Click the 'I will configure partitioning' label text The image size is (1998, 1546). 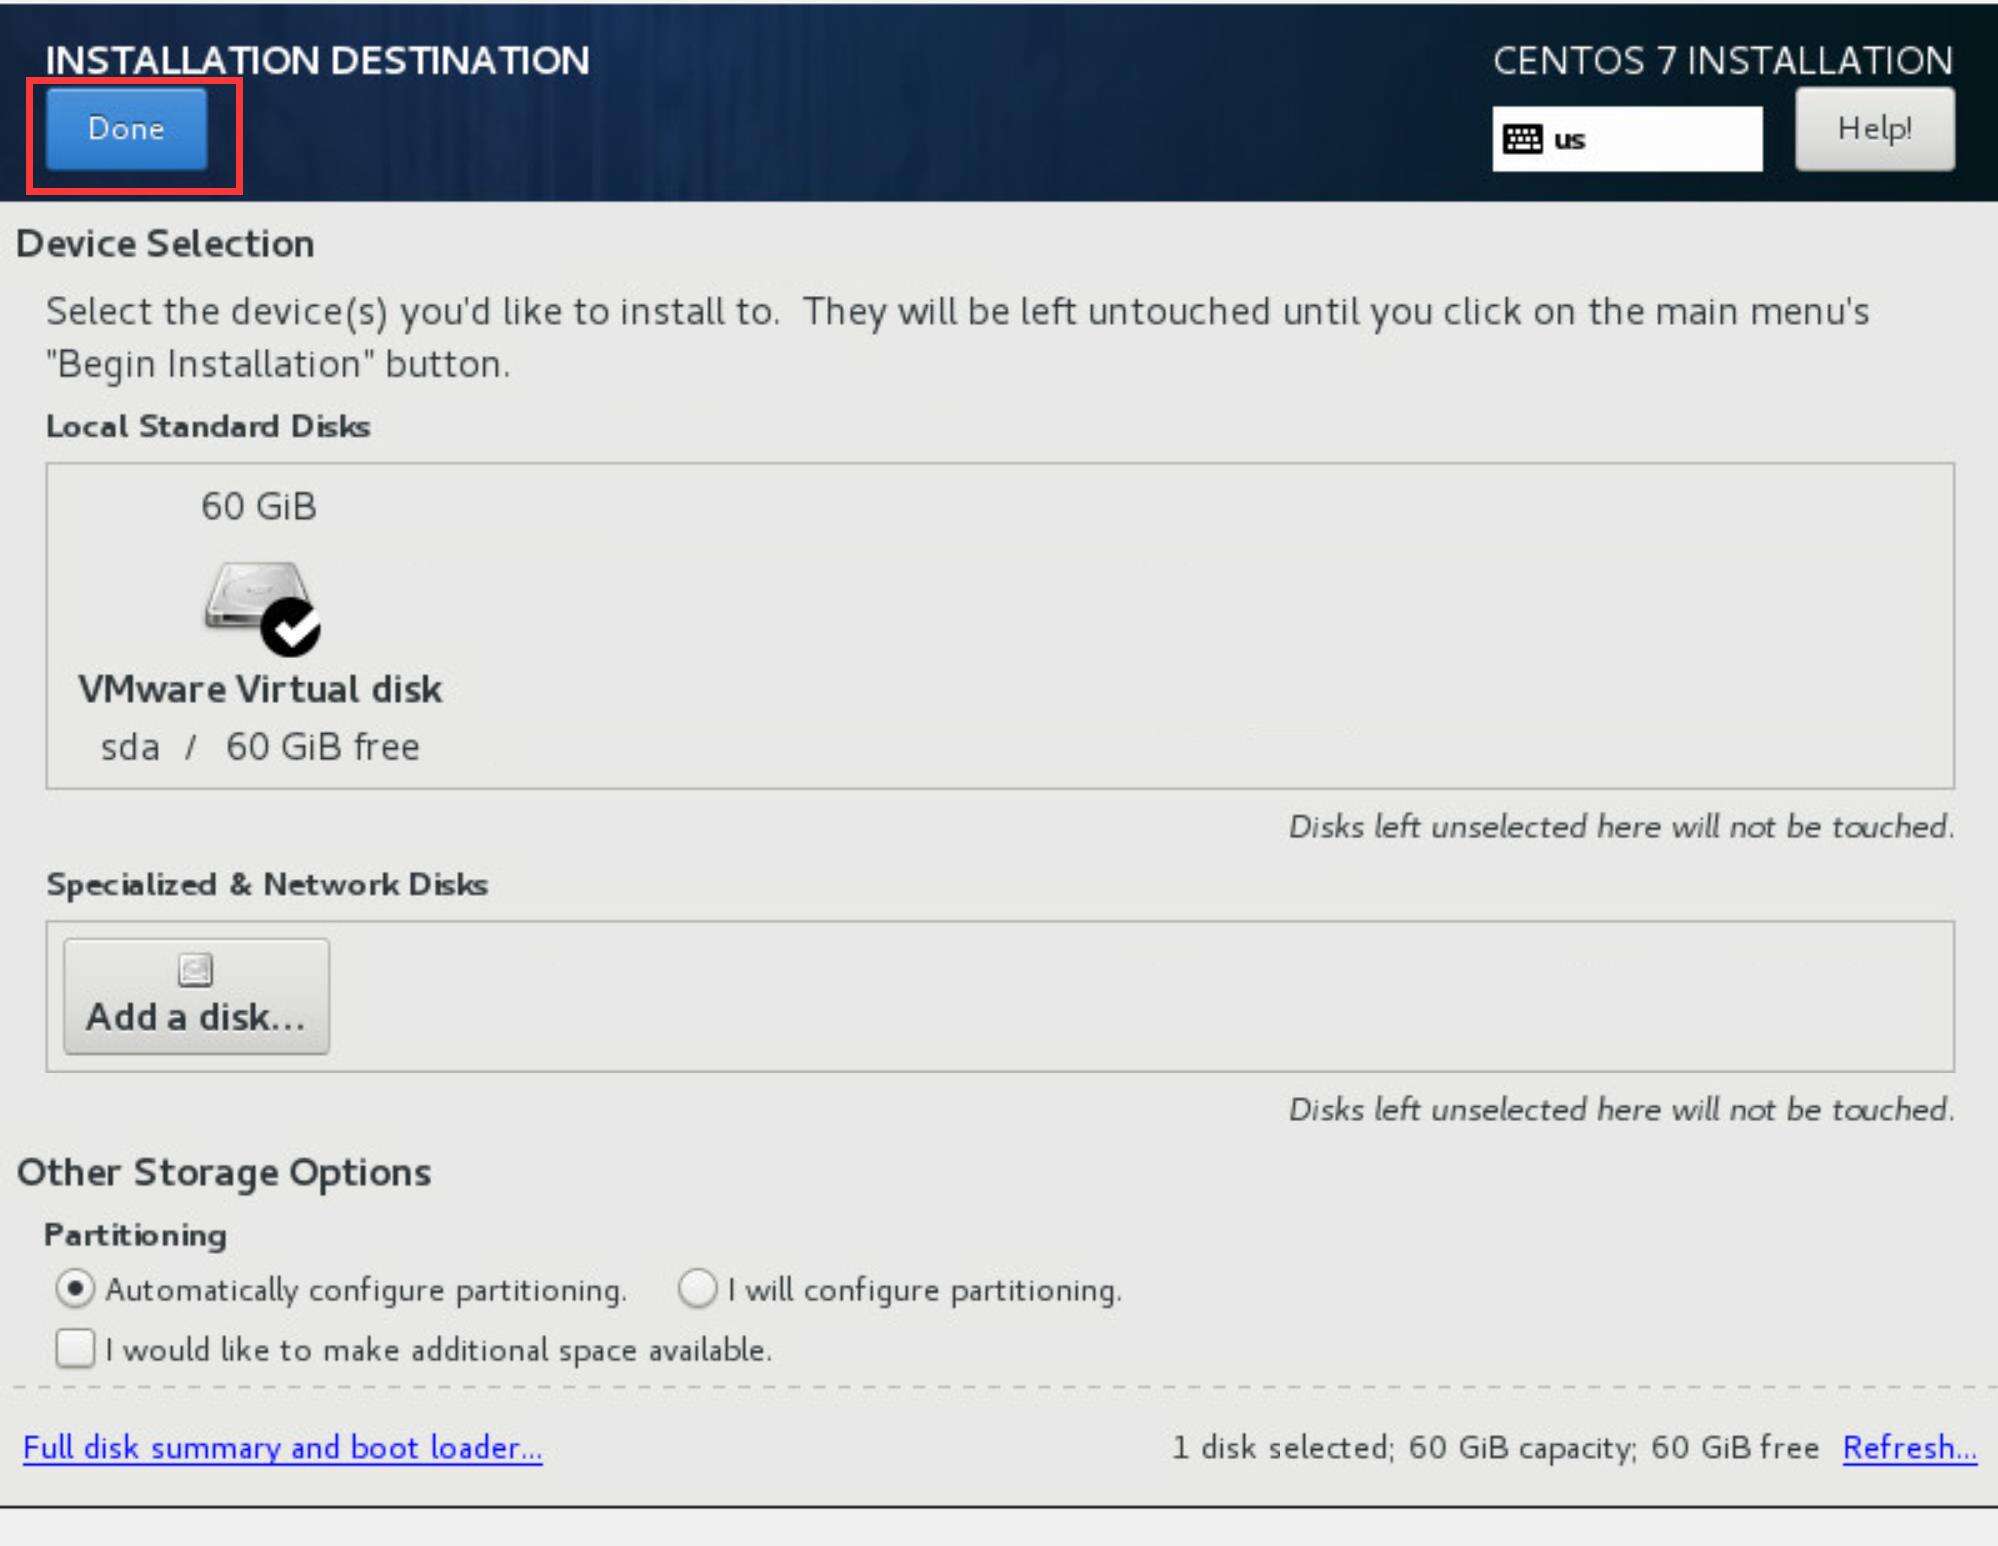(x=924, y=1290)
